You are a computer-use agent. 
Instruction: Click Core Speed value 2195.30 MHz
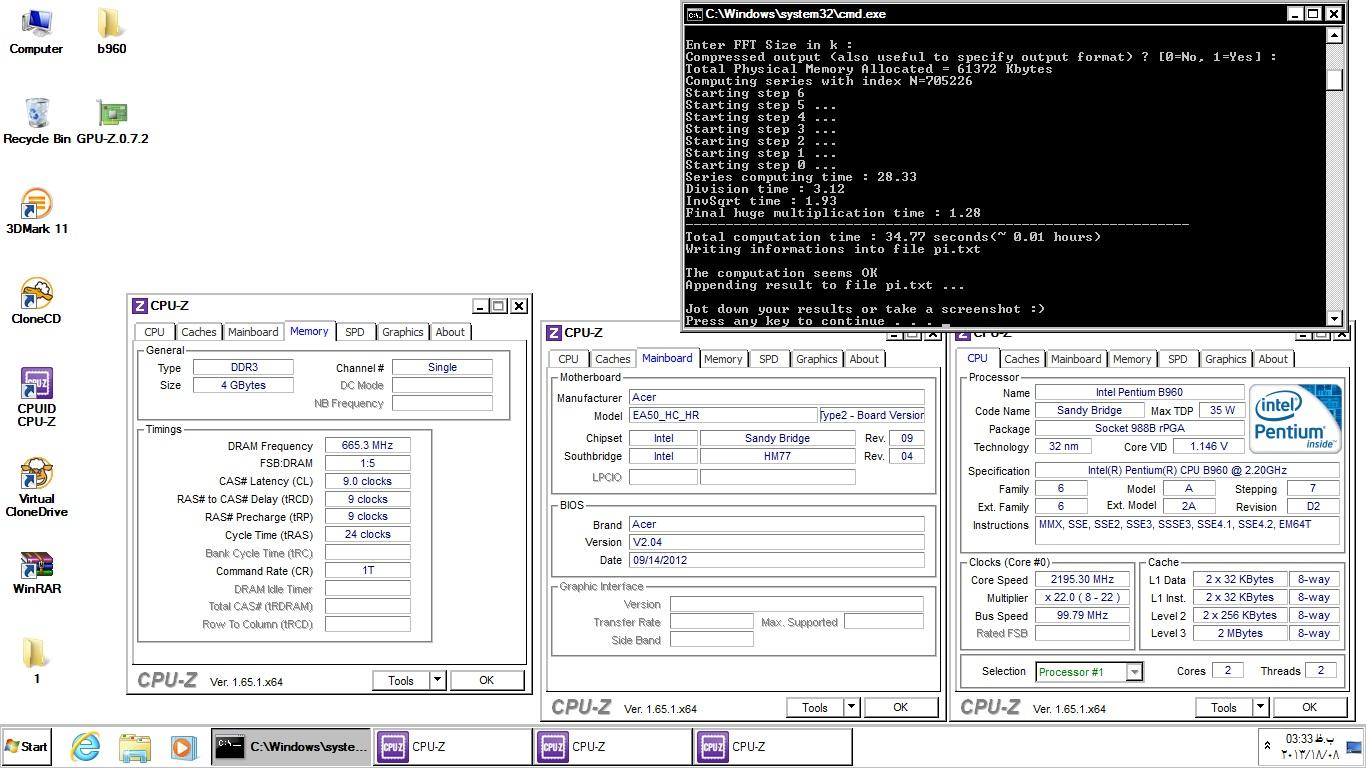point(1082,579)
